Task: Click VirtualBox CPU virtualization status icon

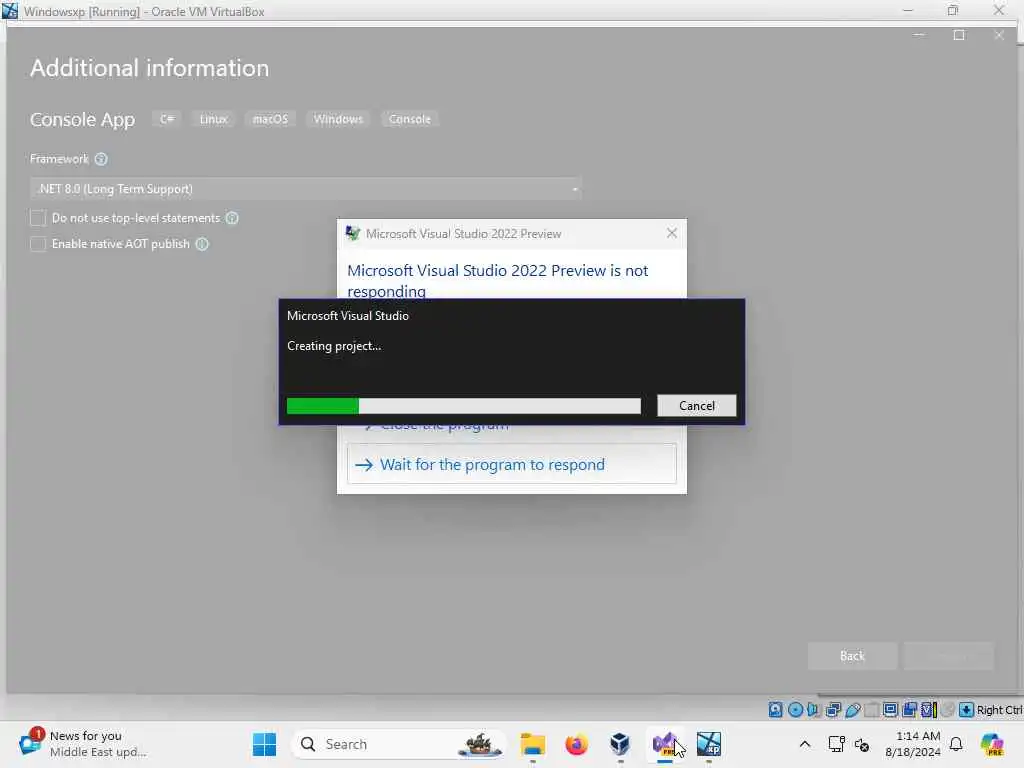Action: pos(929,709)
